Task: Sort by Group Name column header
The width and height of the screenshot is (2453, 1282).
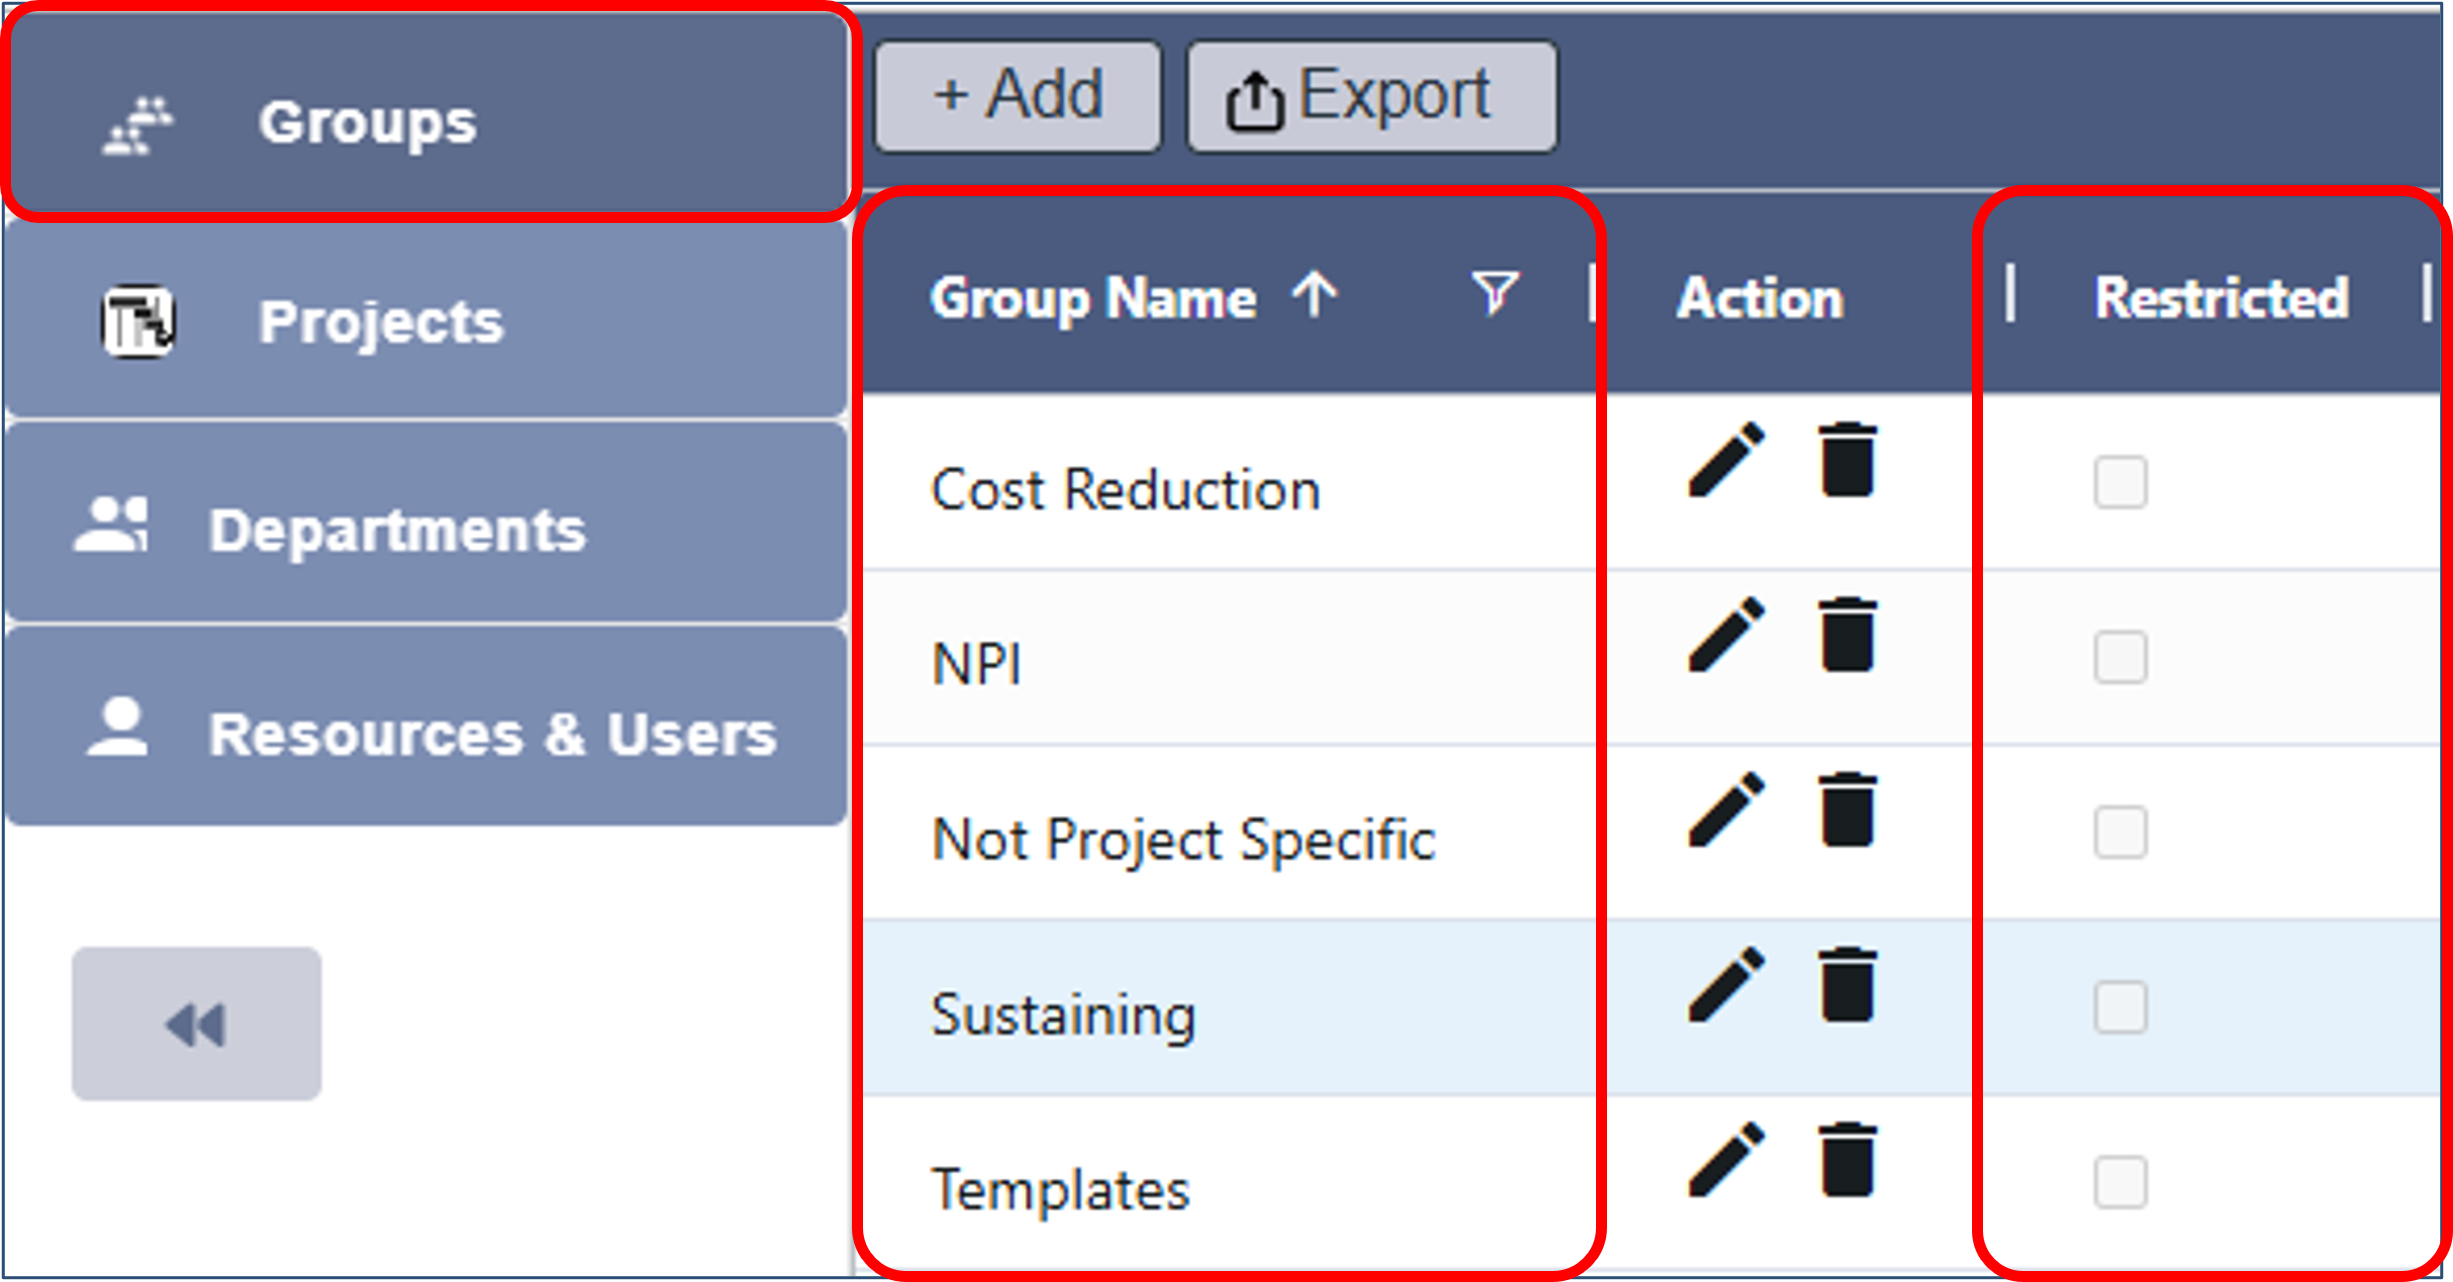Action: click(x=1093, y=298)
